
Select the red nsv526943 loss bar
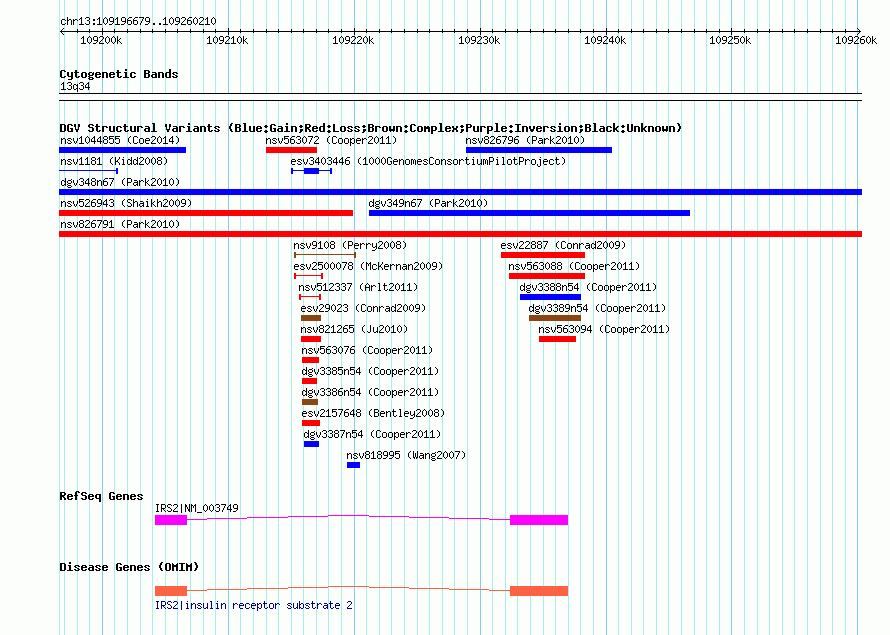point(206,213)
